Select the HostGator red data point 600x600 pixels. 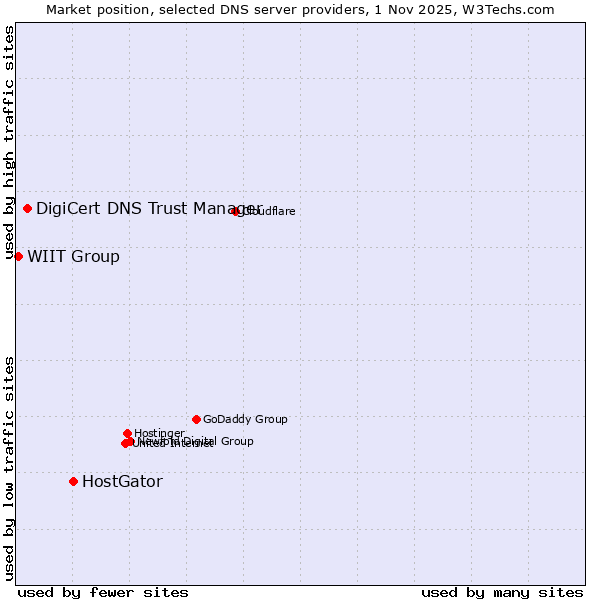[73, 481]
